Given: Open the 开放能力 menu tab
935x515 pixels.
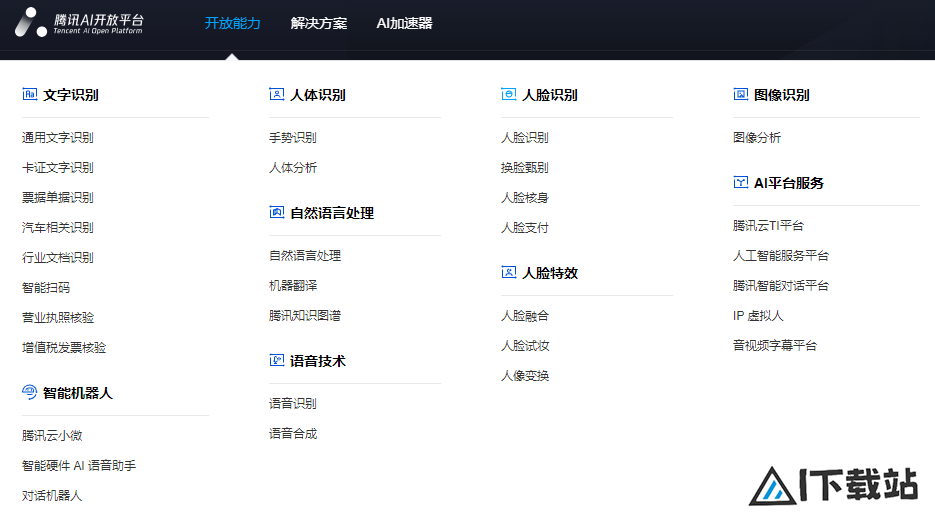Looking at the screenshot, I should 233,23.
